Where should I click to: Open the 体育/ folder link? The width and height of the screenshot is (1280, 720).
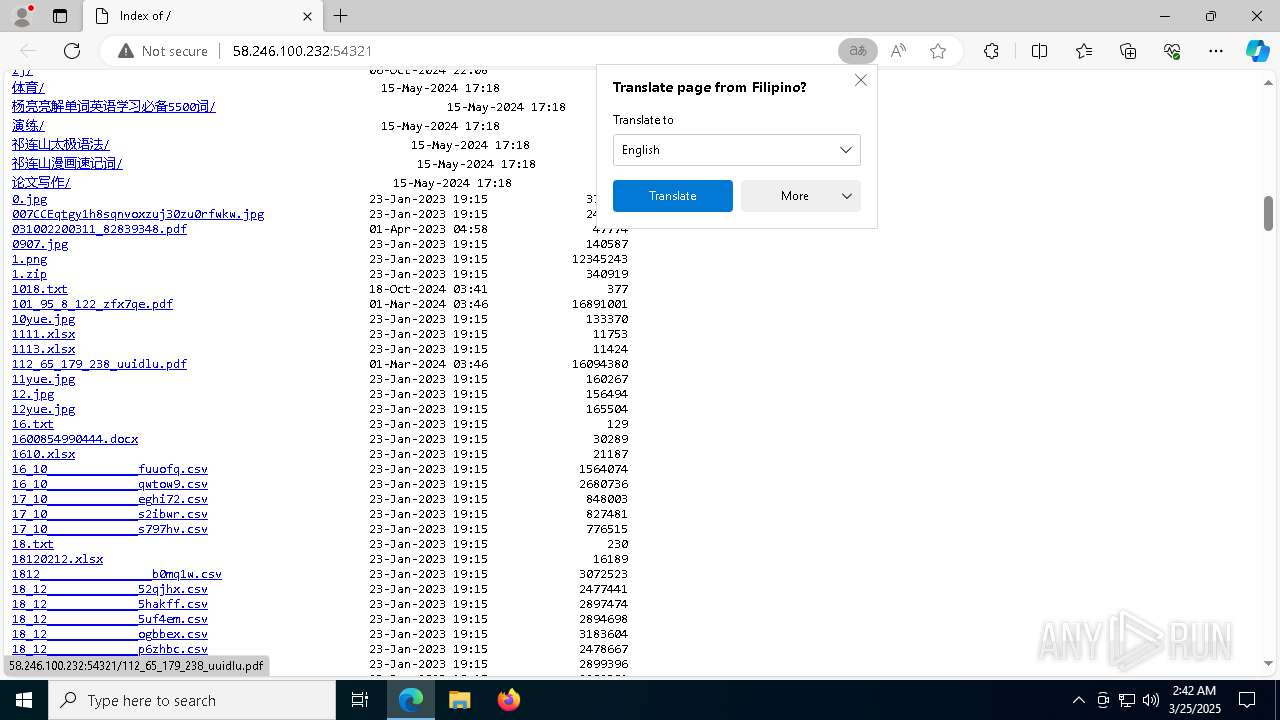tap(28, 88)
